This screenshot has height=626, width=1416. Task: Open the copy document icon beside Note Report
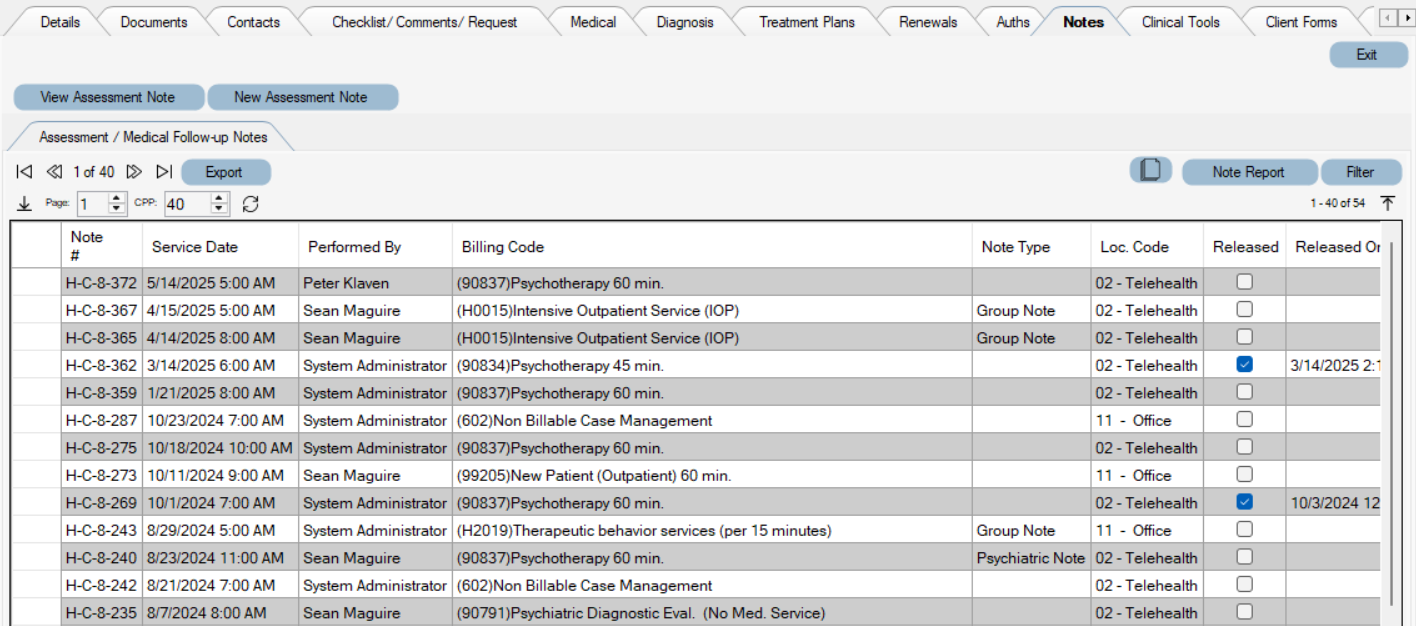pyautogui.click(x=1150, y=170)
